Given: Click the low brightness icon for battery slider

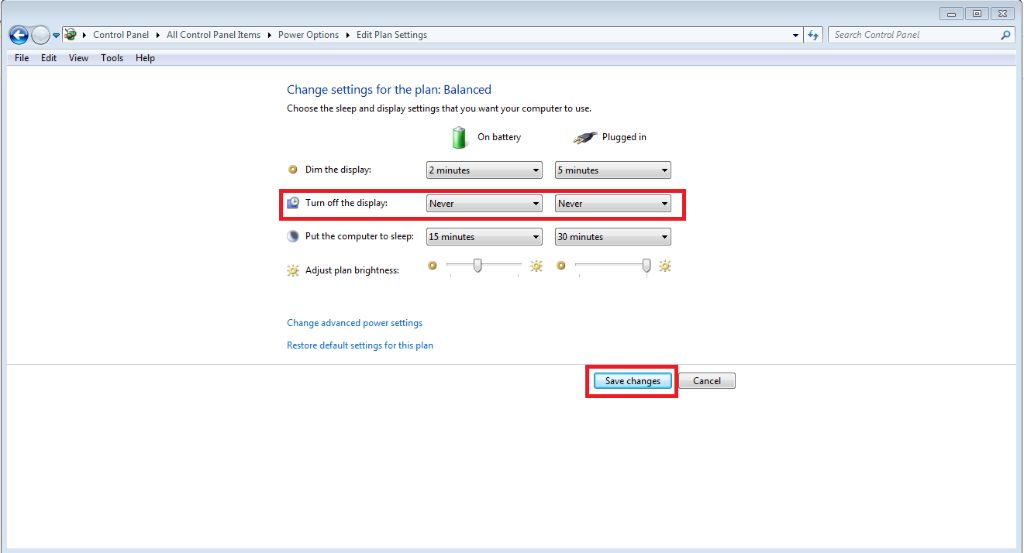Looking at the screenshot, I should pos(432,265).
